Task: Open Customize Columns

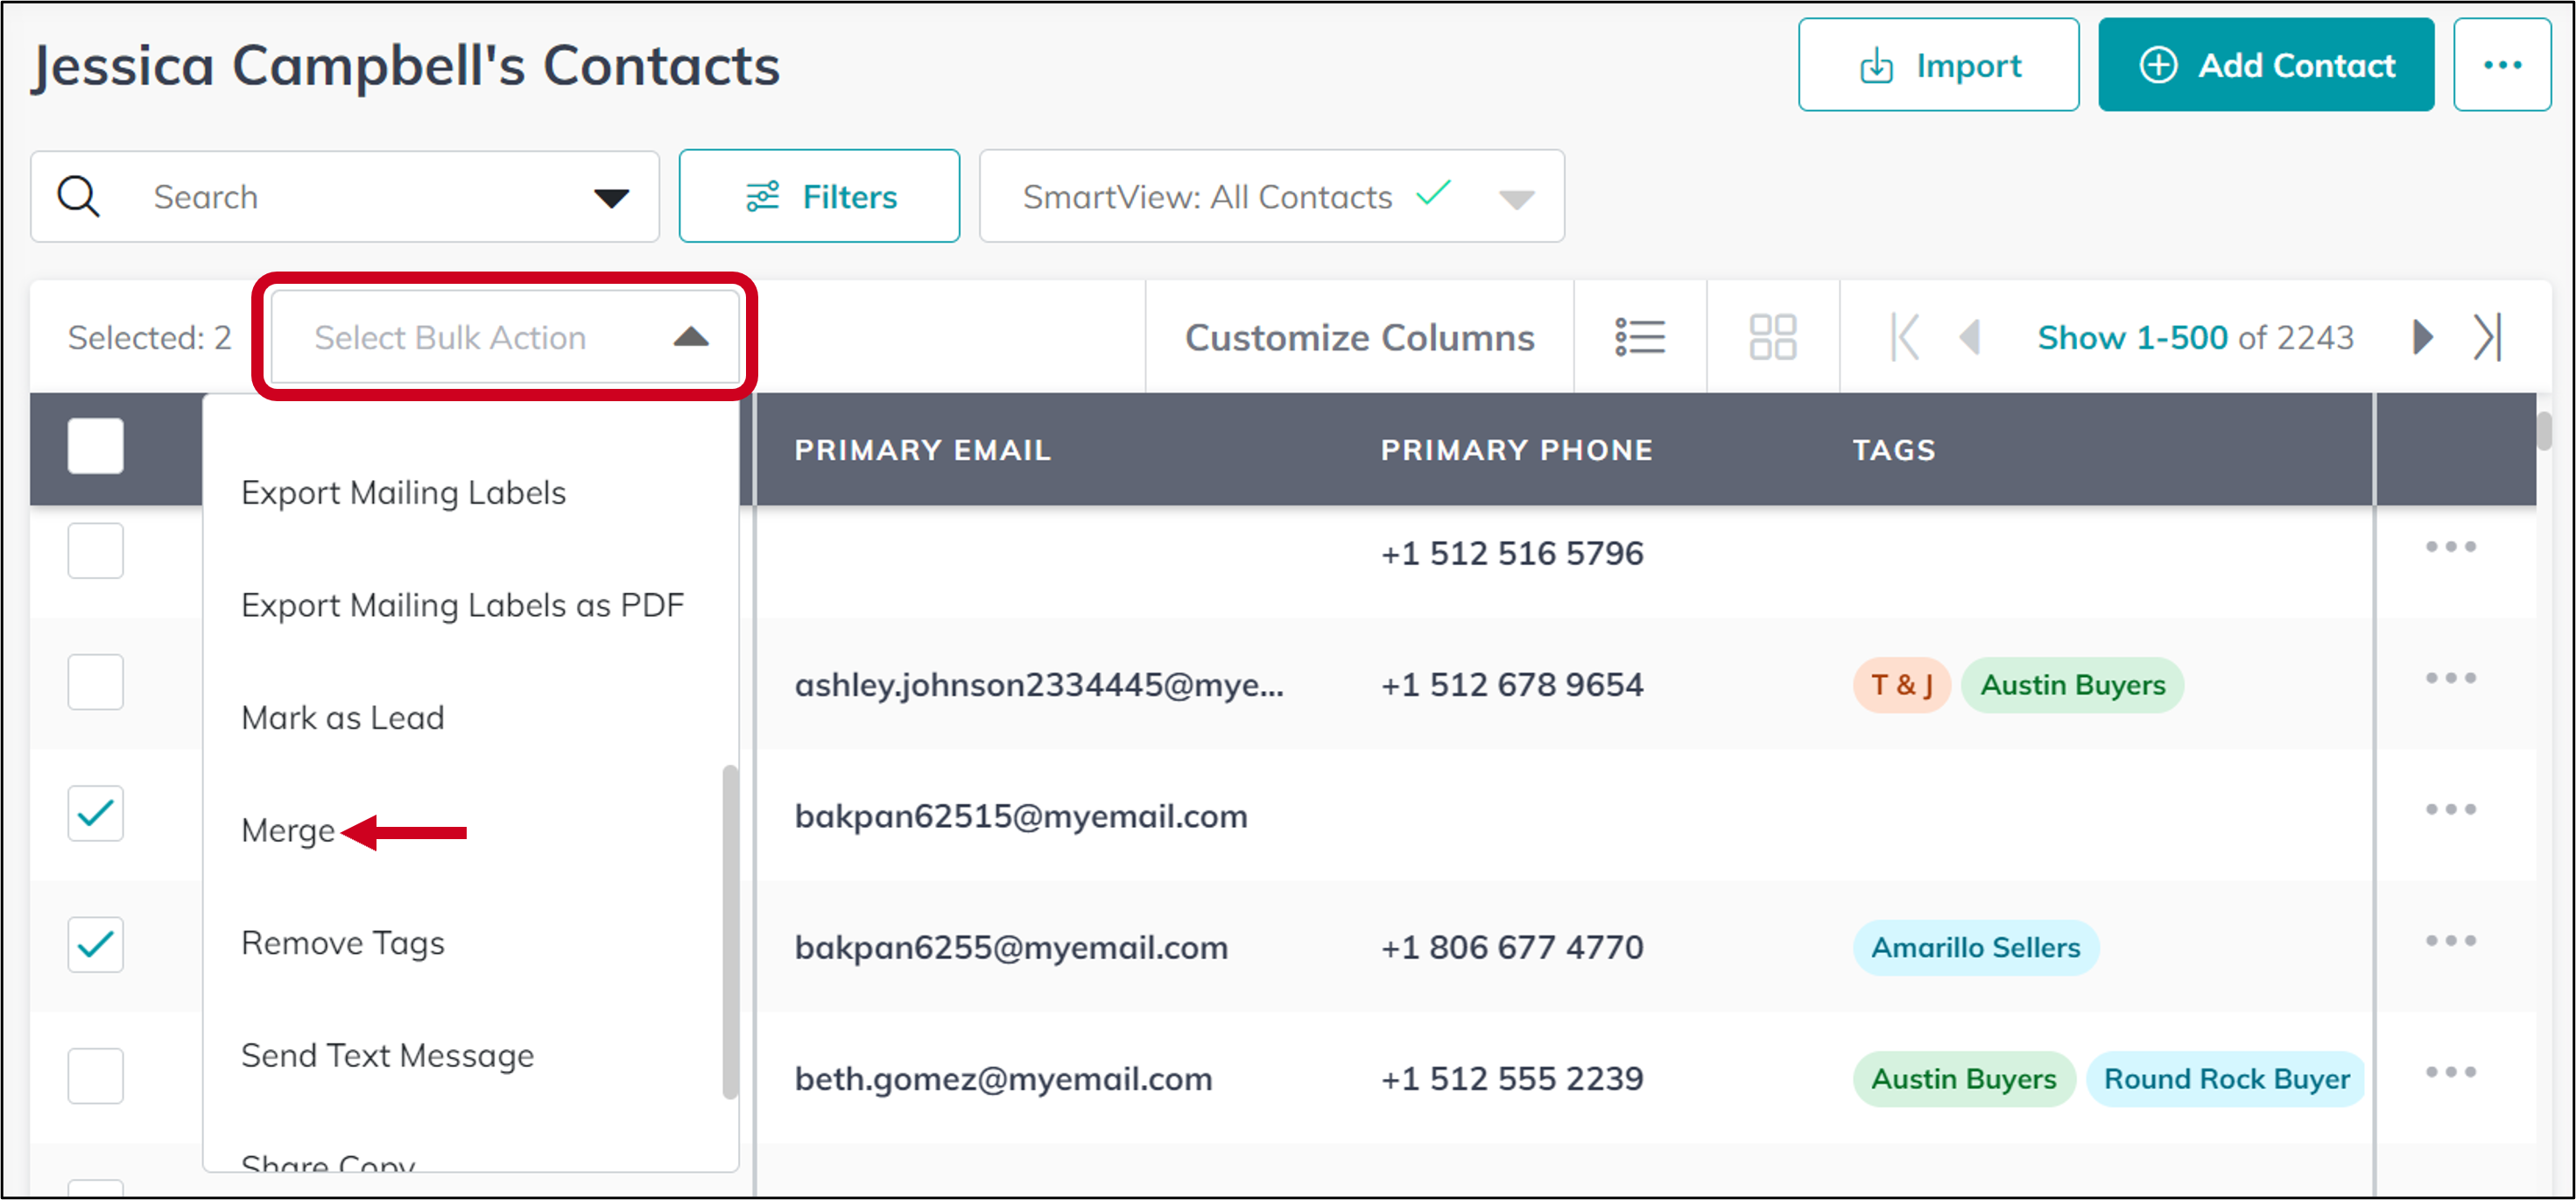Action: point(1359,337)
